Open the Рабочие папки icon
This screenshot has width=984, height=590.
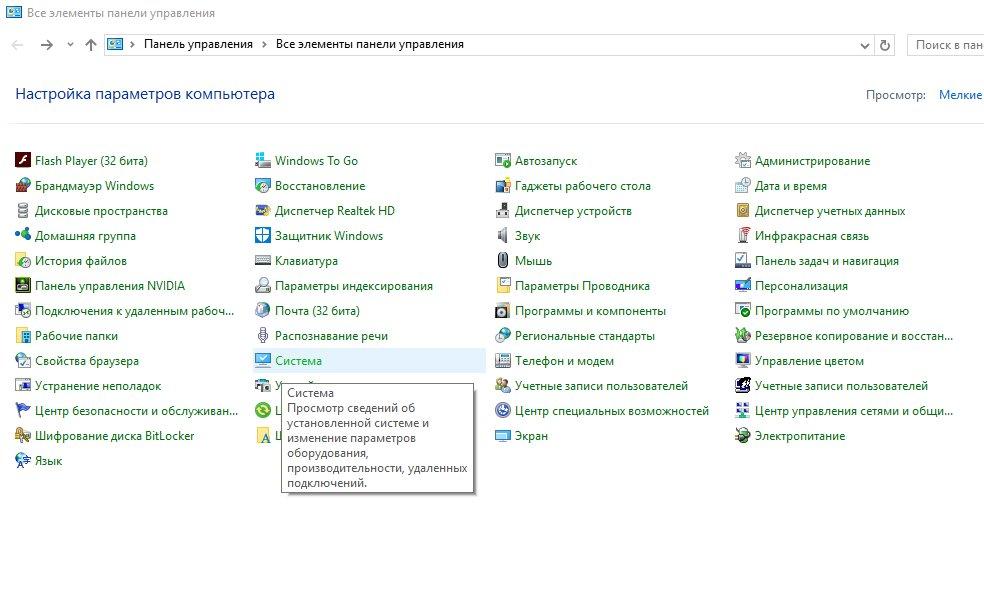[23, 336]
